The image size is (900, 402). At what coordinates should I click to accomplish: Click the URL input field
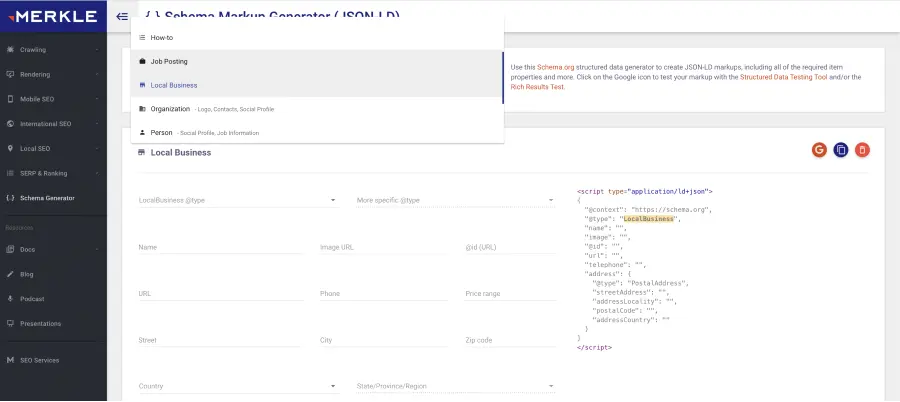pos(220,293)
